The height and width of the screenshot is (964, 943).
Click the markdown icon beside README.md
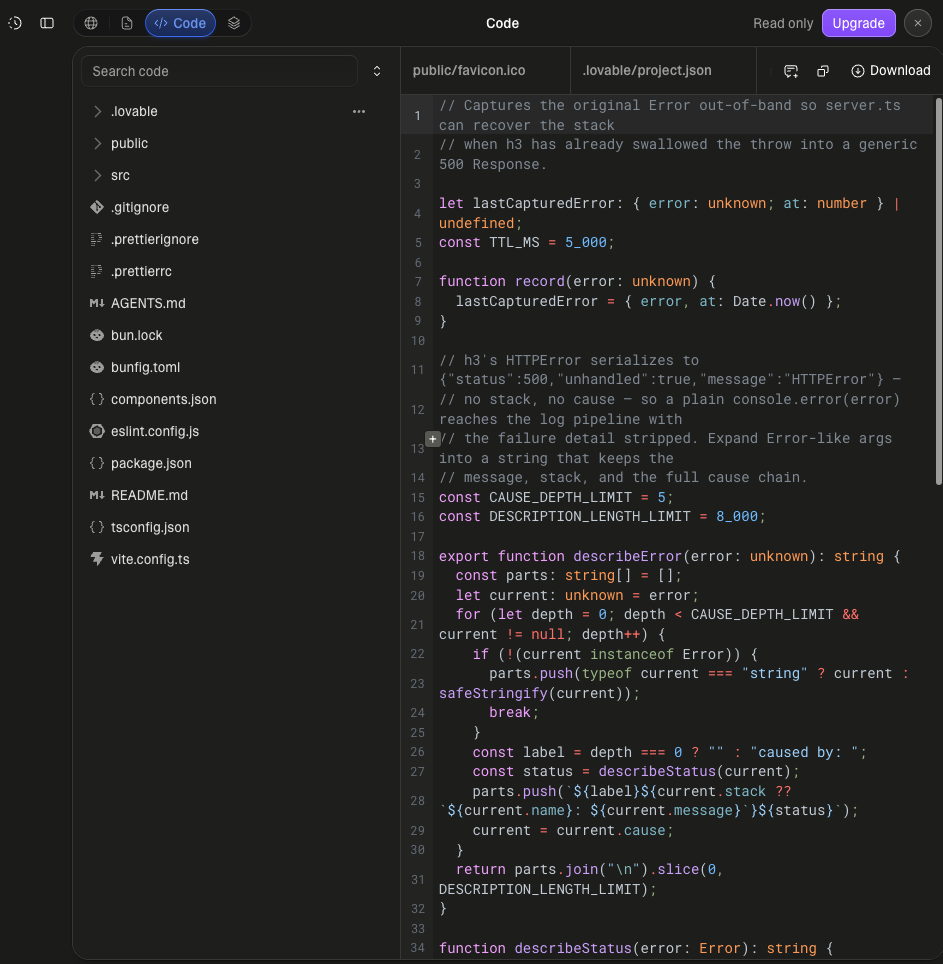97,495
